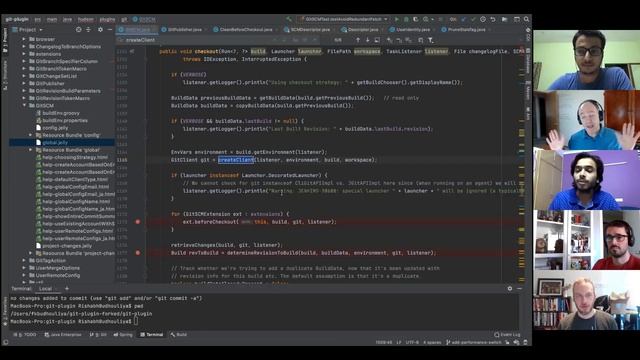The height and width of the screenshot is (360, 640).
Task: Add a new terminal session tab
Action: (x=67, y=288)
